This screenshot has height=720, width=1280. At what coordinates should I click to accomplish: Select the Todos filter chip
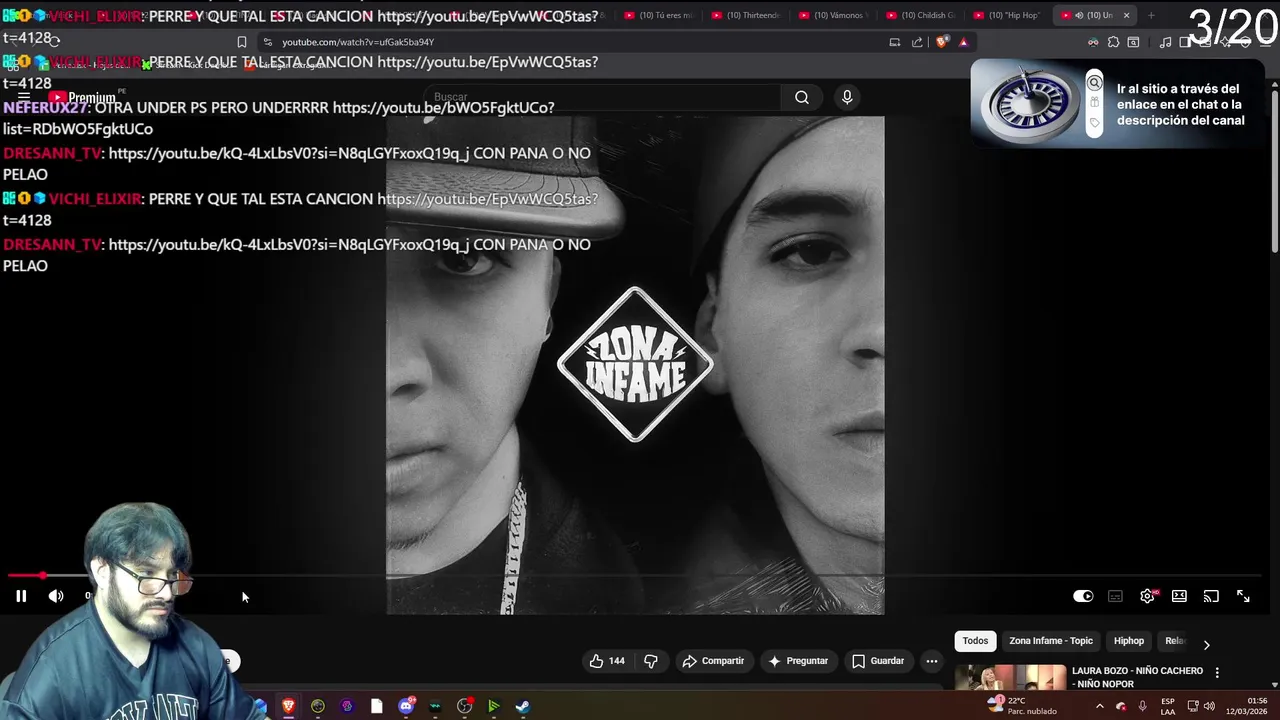point(975,641)
